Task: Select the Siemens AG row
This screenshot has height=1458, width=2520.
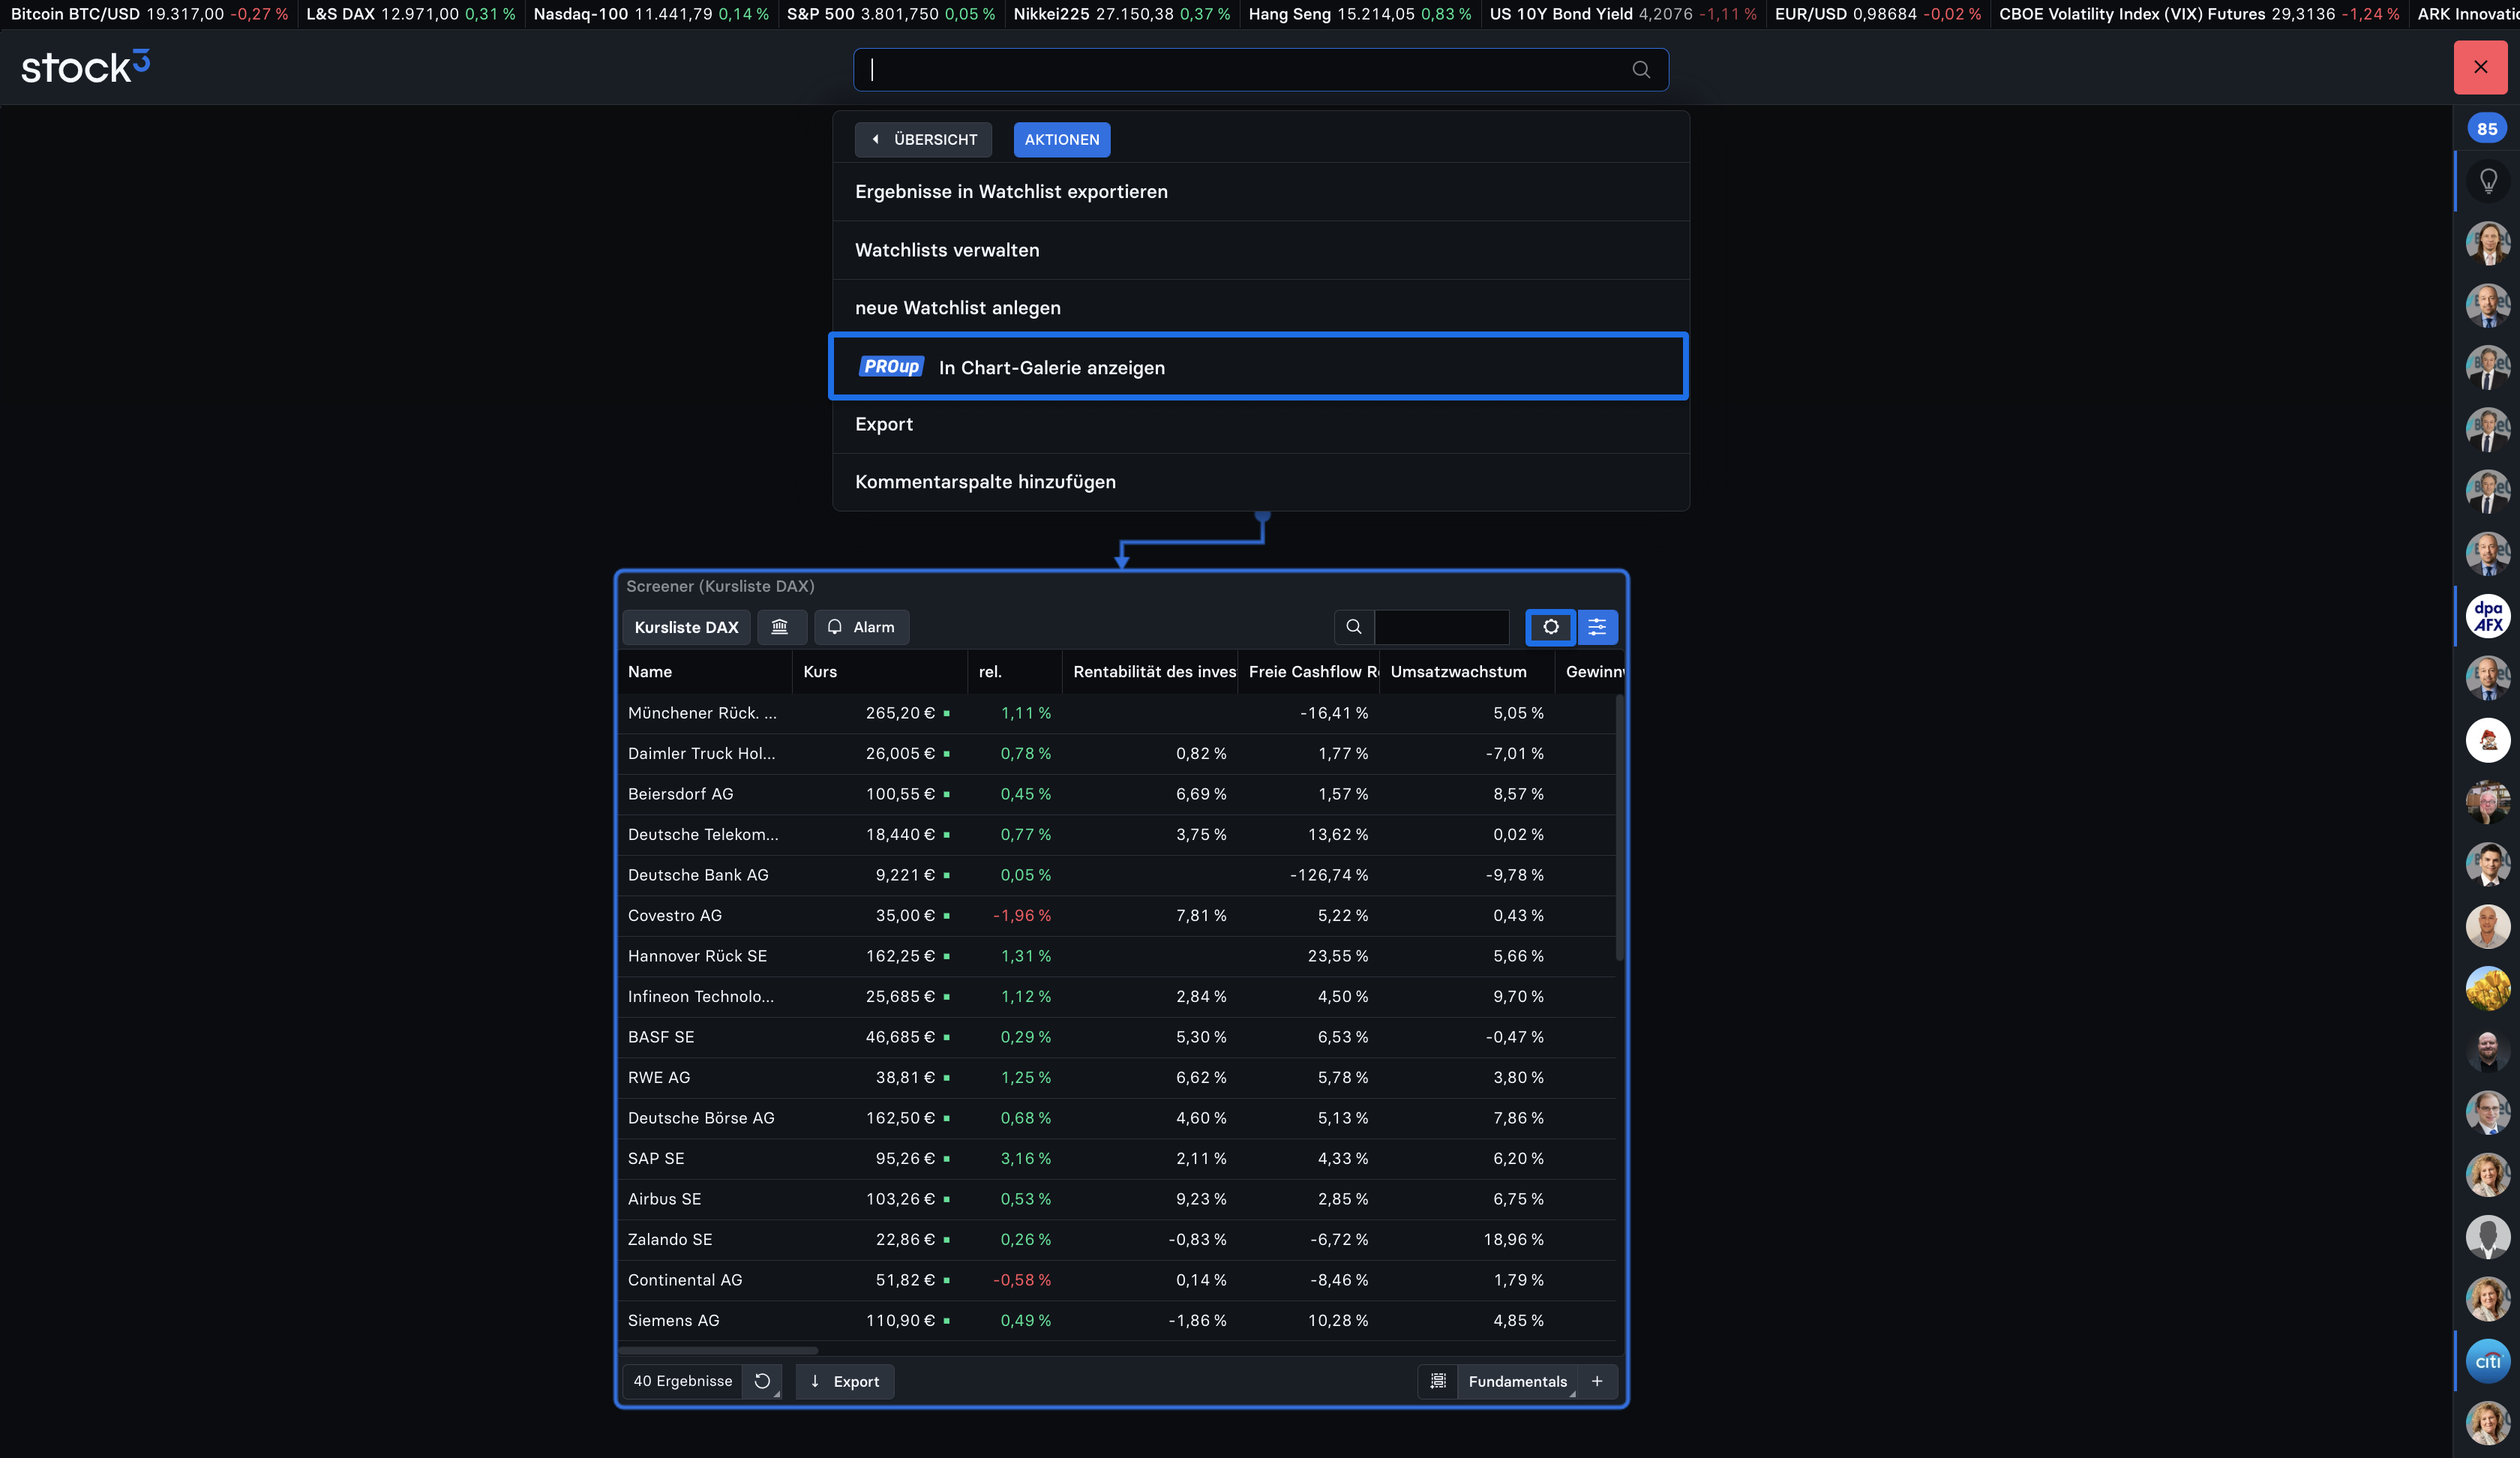Action: [1117, 1321]
